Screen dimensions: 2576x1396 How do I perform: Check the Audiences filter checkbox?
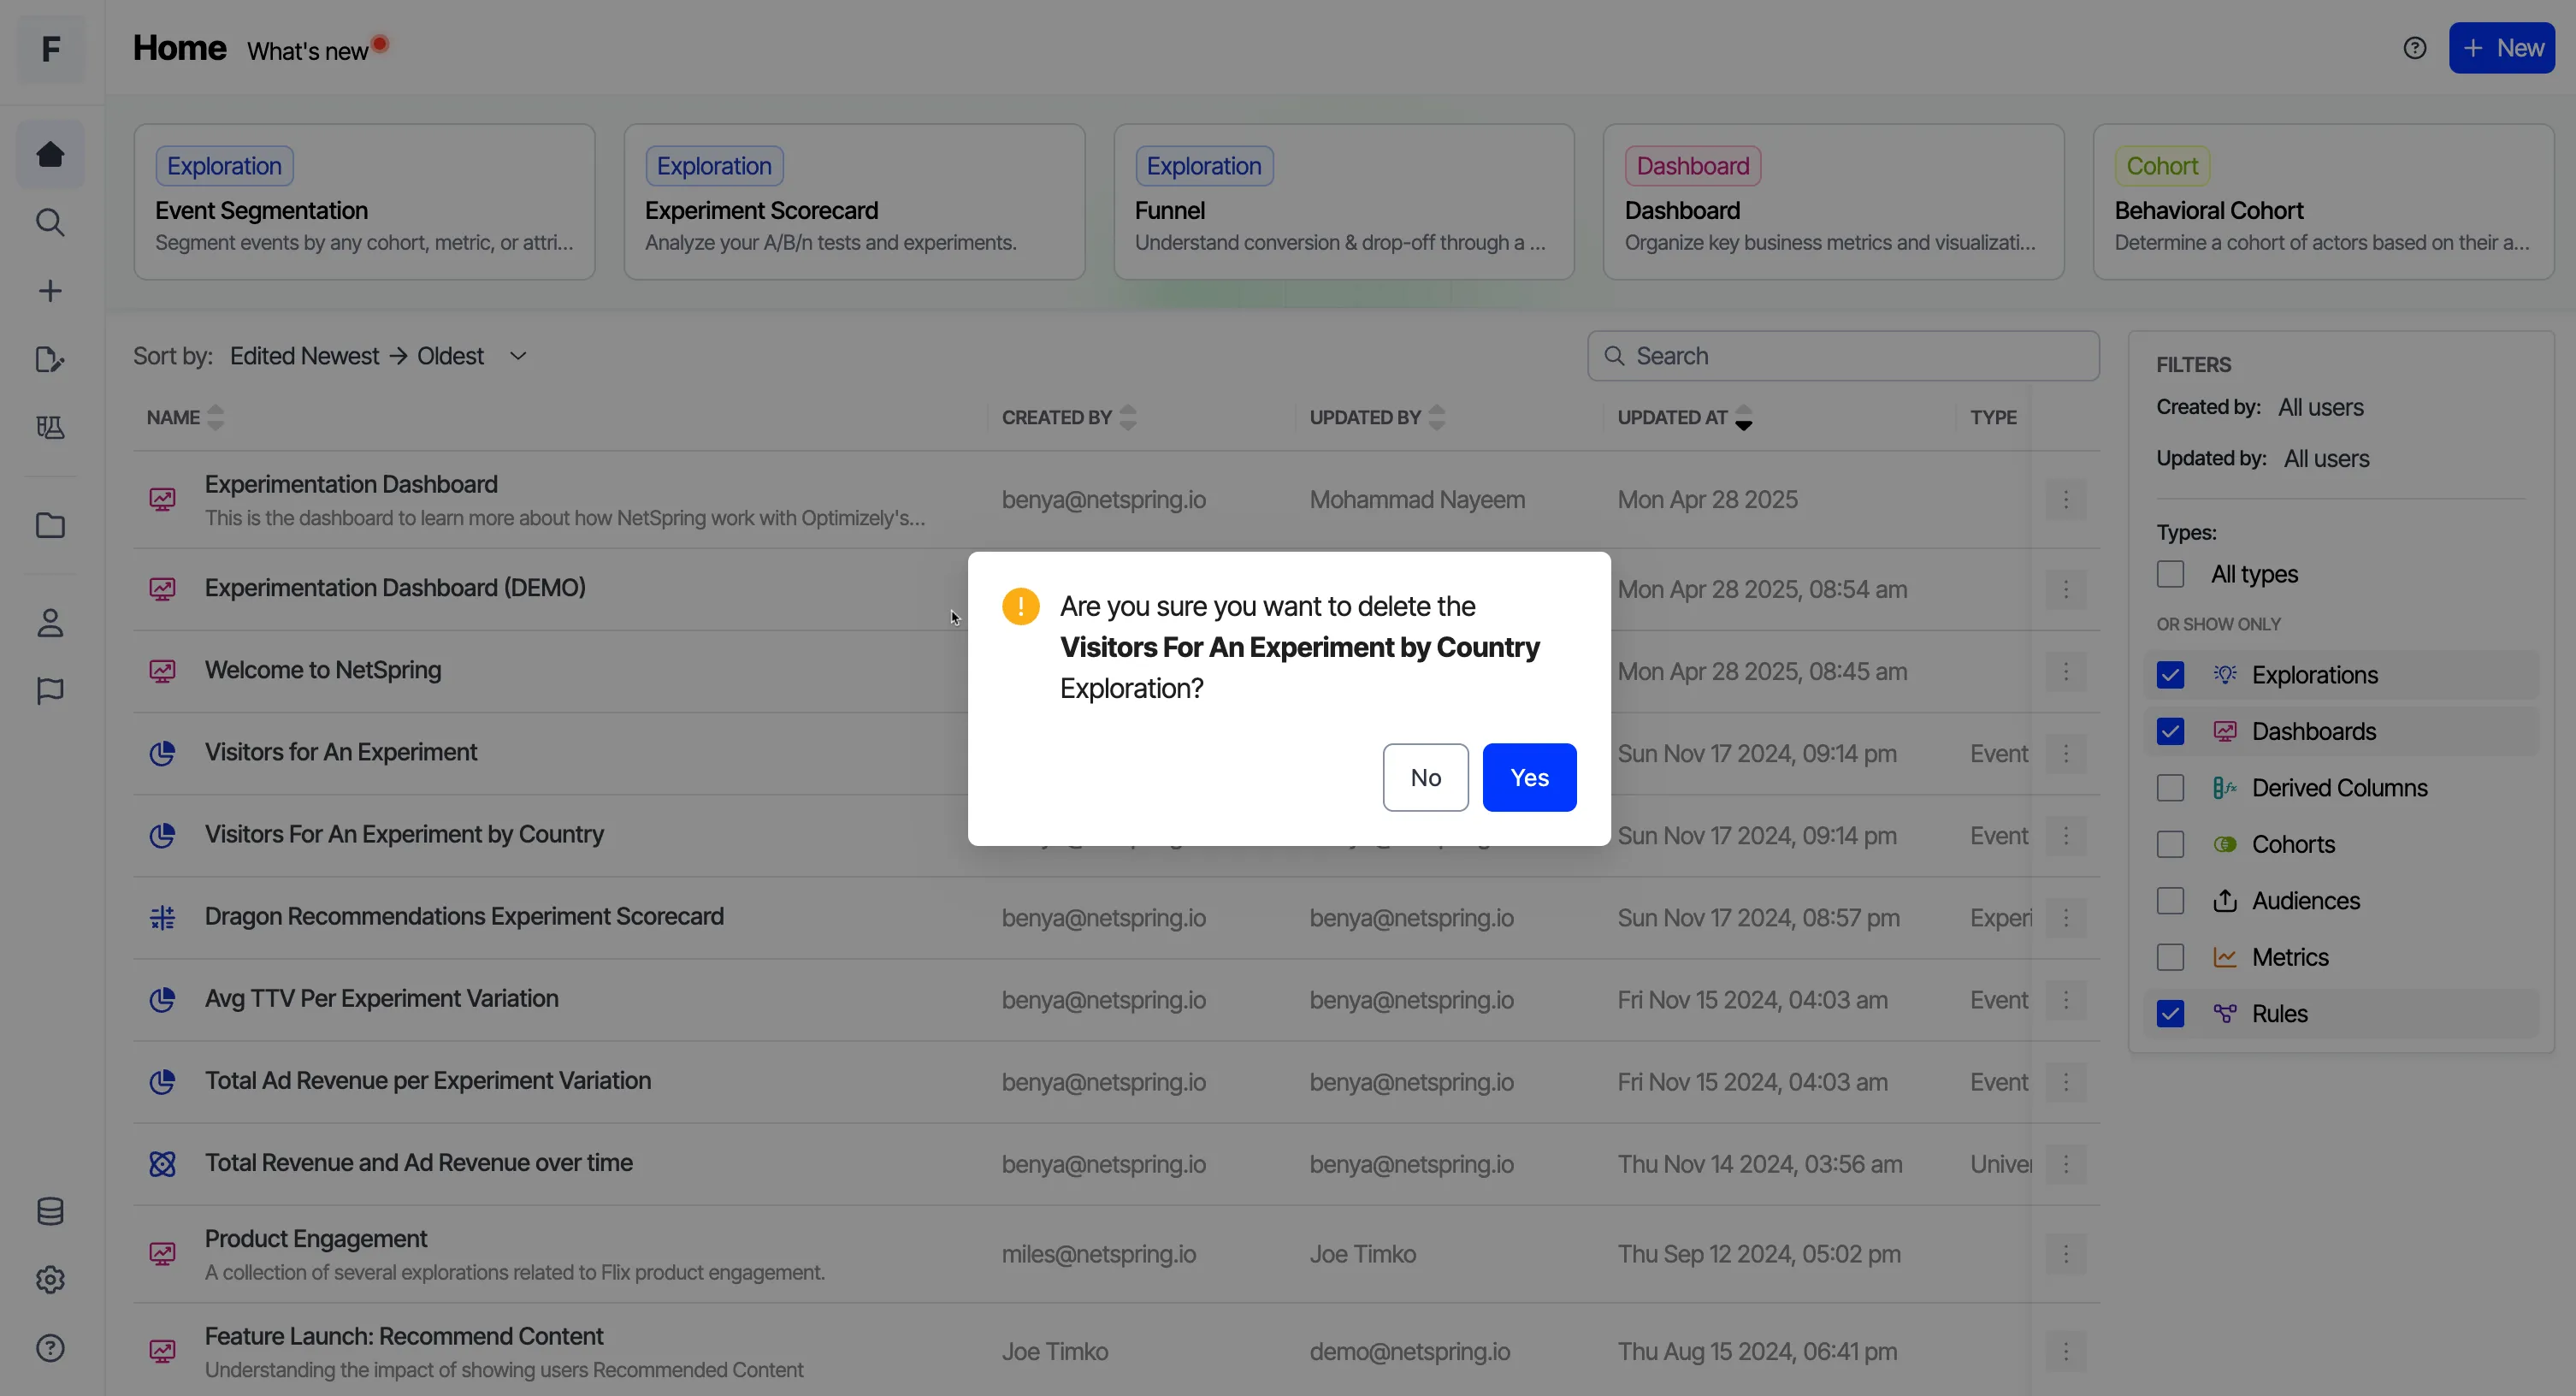2170,901
